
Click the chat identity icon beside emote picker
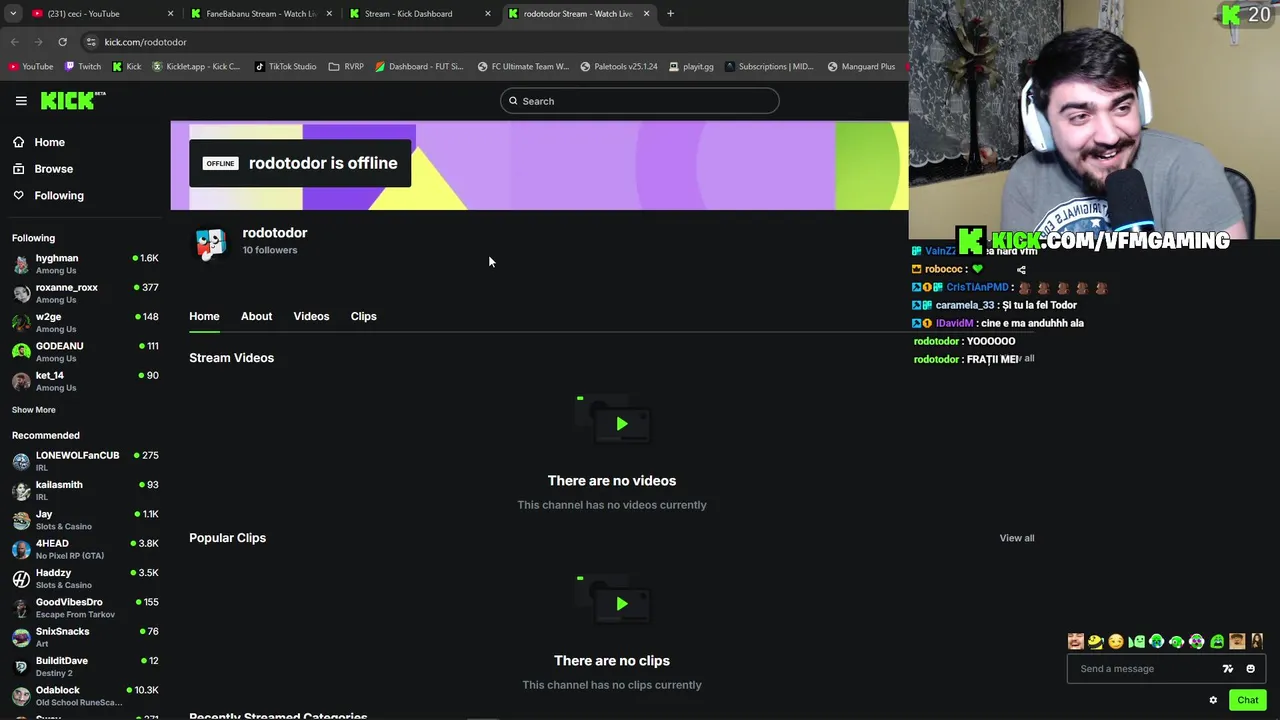[1228, 669]
